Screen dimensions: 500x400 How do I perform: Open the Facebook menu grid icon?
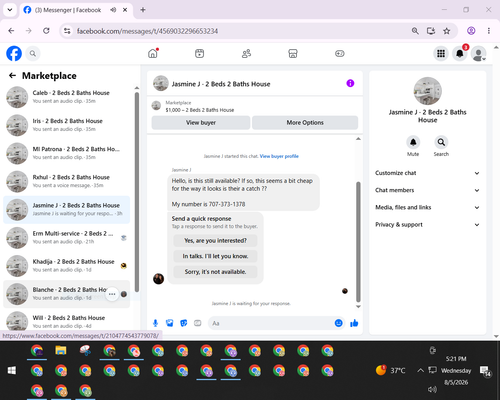click(x=441, y=53)
